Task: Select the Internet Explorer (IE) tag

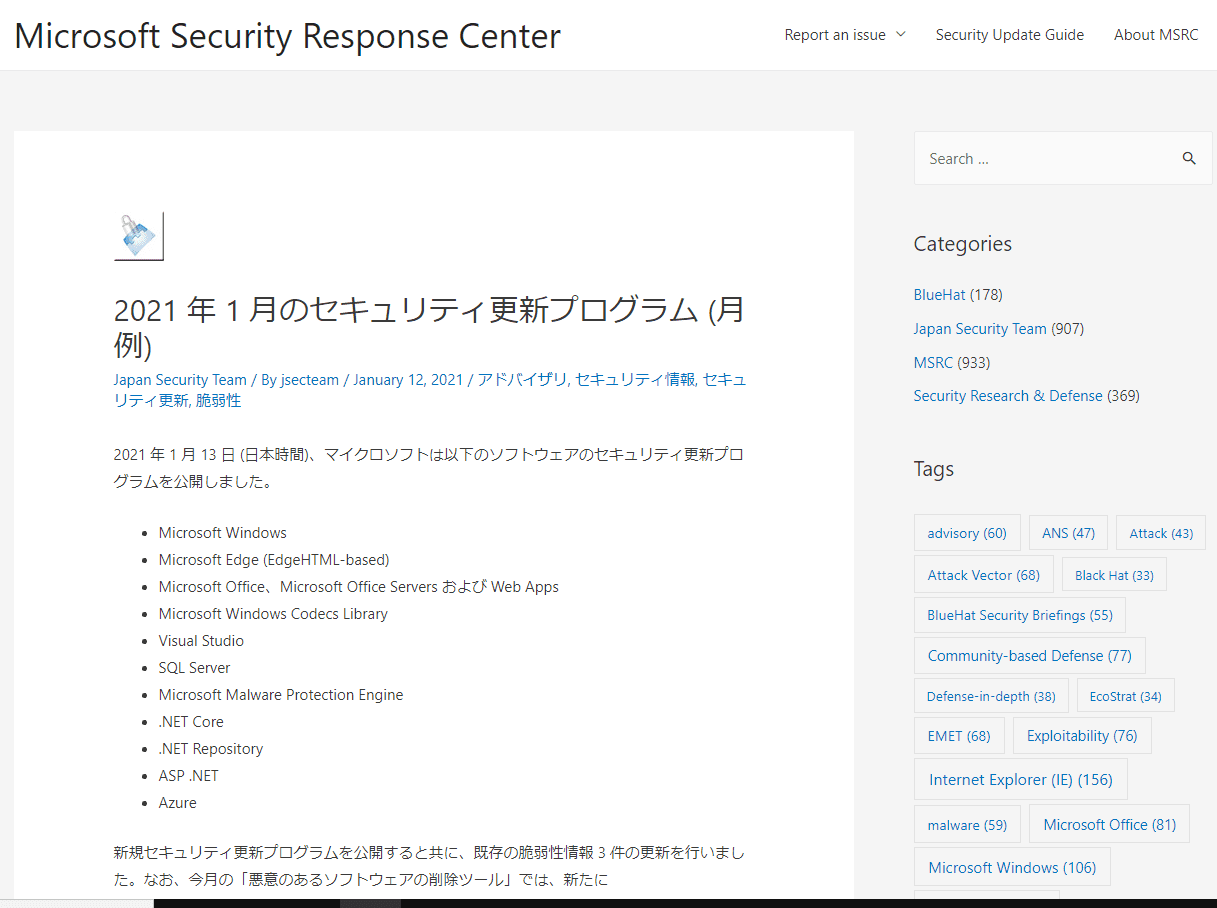Action: 1020,780
